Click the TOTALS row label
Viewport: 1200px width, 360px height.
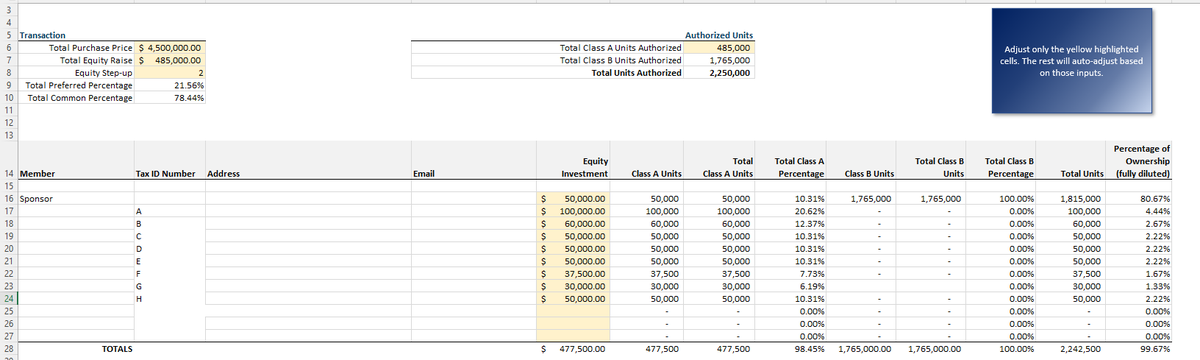[x=118, y=349]
